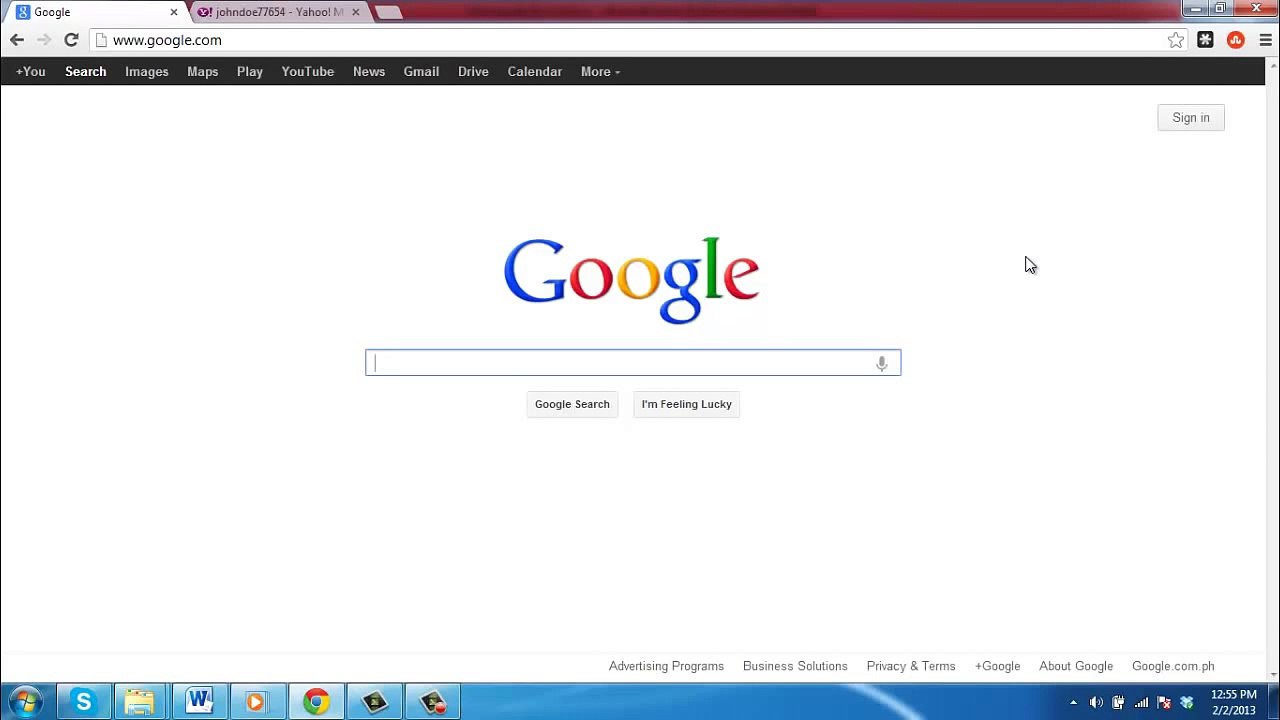This screenshot has height=720, width=1280.
Task: Open the +Google footer link
Action: [x=997, y=666]
